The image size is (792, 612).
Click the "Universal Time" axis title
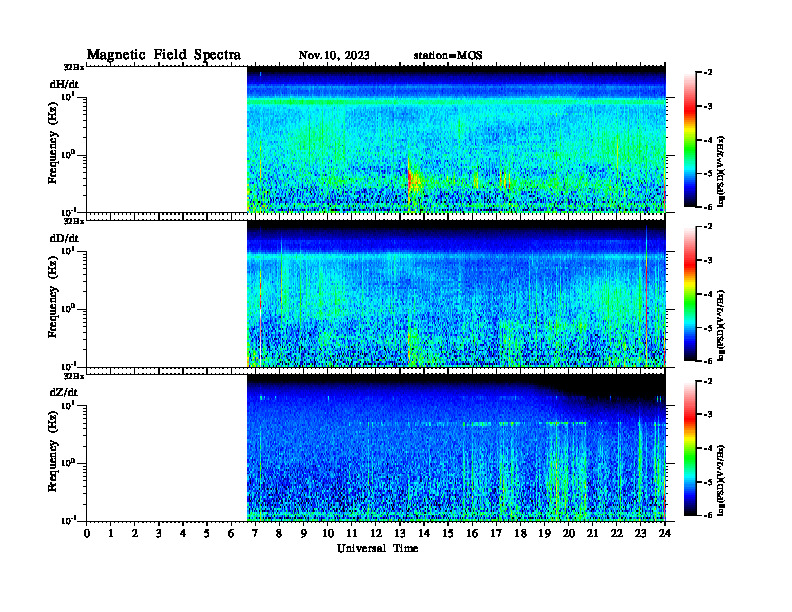click(x=377, y=548)
